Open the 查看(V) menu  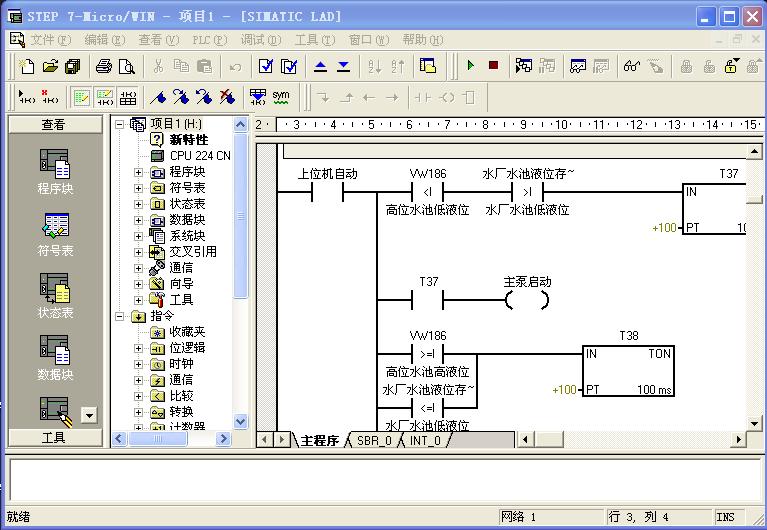coord(158,40)
